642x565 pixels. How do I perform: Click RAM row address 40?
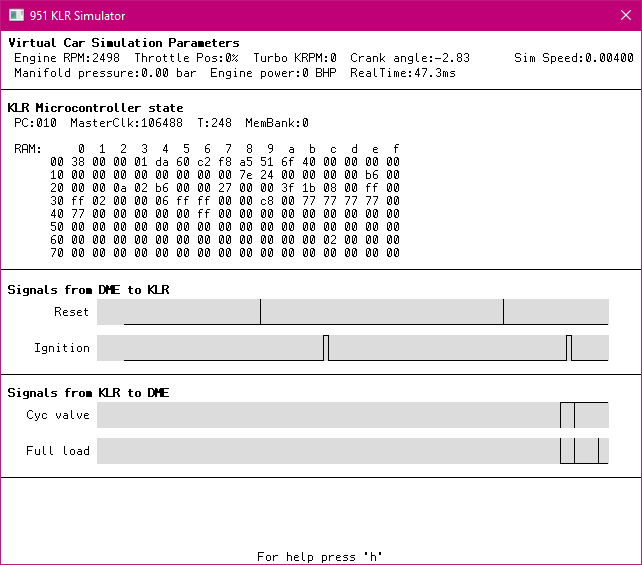coord(57,214)
